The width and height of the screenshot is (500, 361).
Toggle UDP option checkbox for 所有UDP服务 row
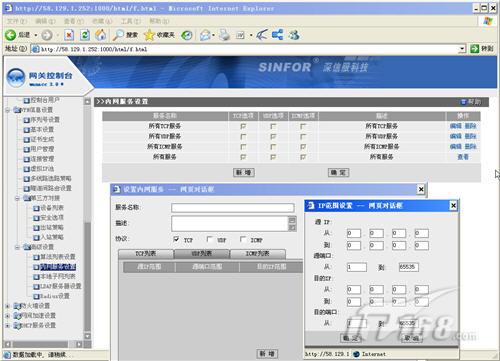click(273, 137)
